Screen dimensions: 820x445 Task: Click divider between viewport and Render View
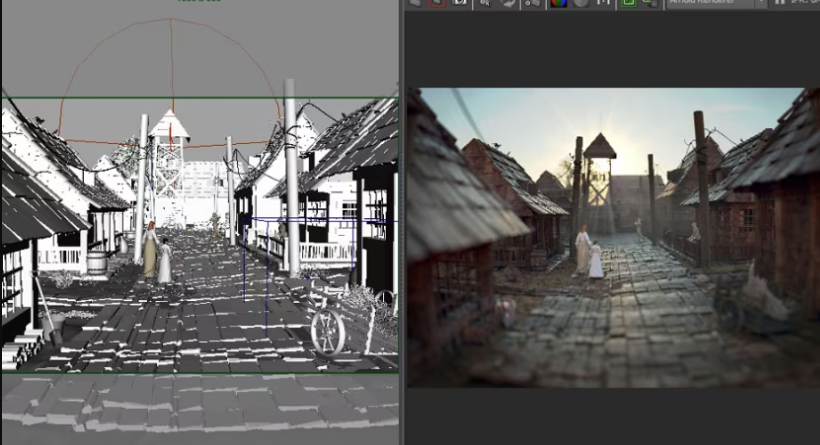coord(401,220)
